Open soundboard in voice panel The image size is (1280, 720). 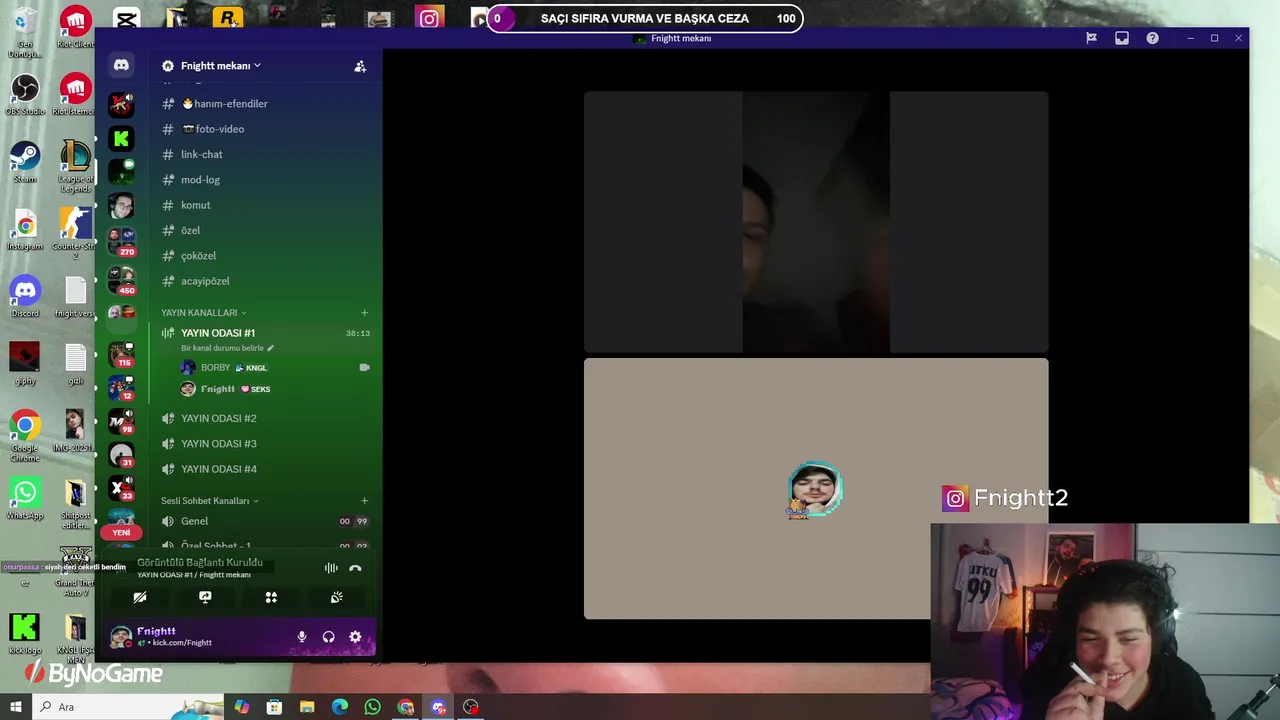point(337,597)
